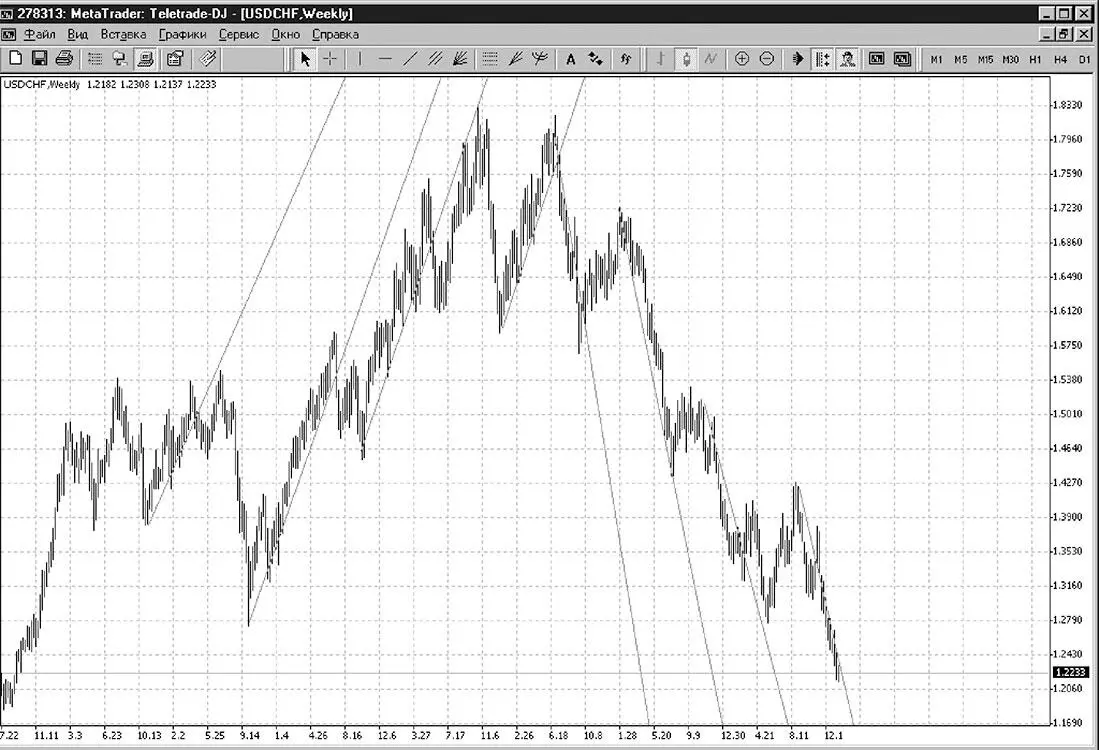1099x750 pixels.
Task: Zoom in with the plus magnifier
Action: 742,60
